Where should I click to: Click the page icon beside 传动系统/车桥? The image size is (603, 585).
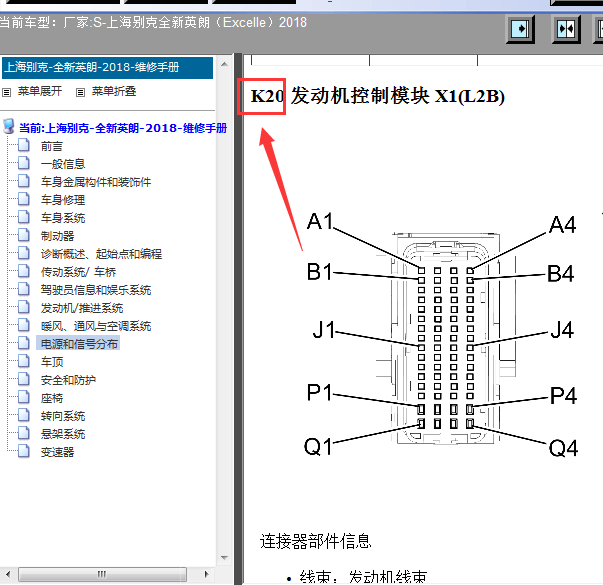coord(24,272)
